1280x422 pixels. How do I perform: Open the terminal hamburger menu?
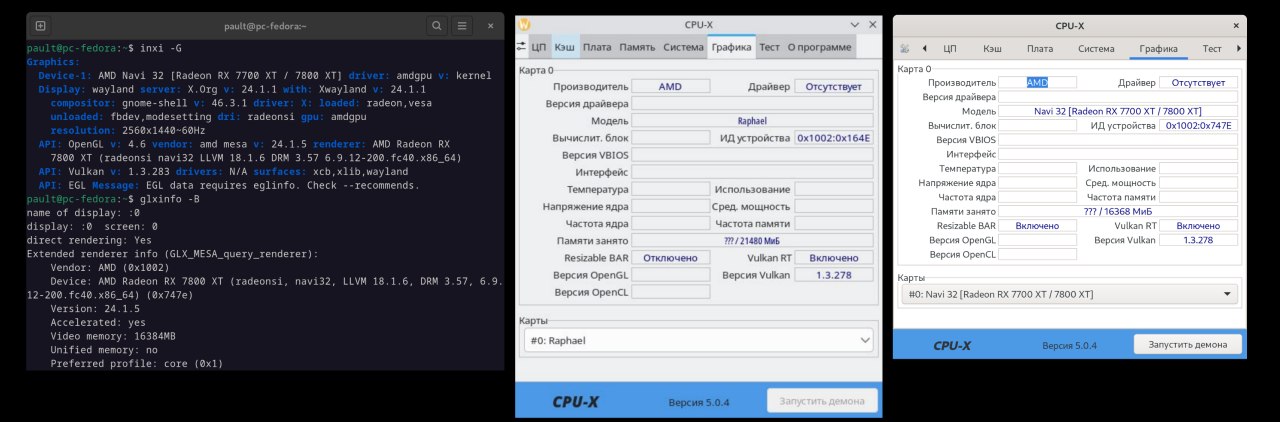coord(461,25)
